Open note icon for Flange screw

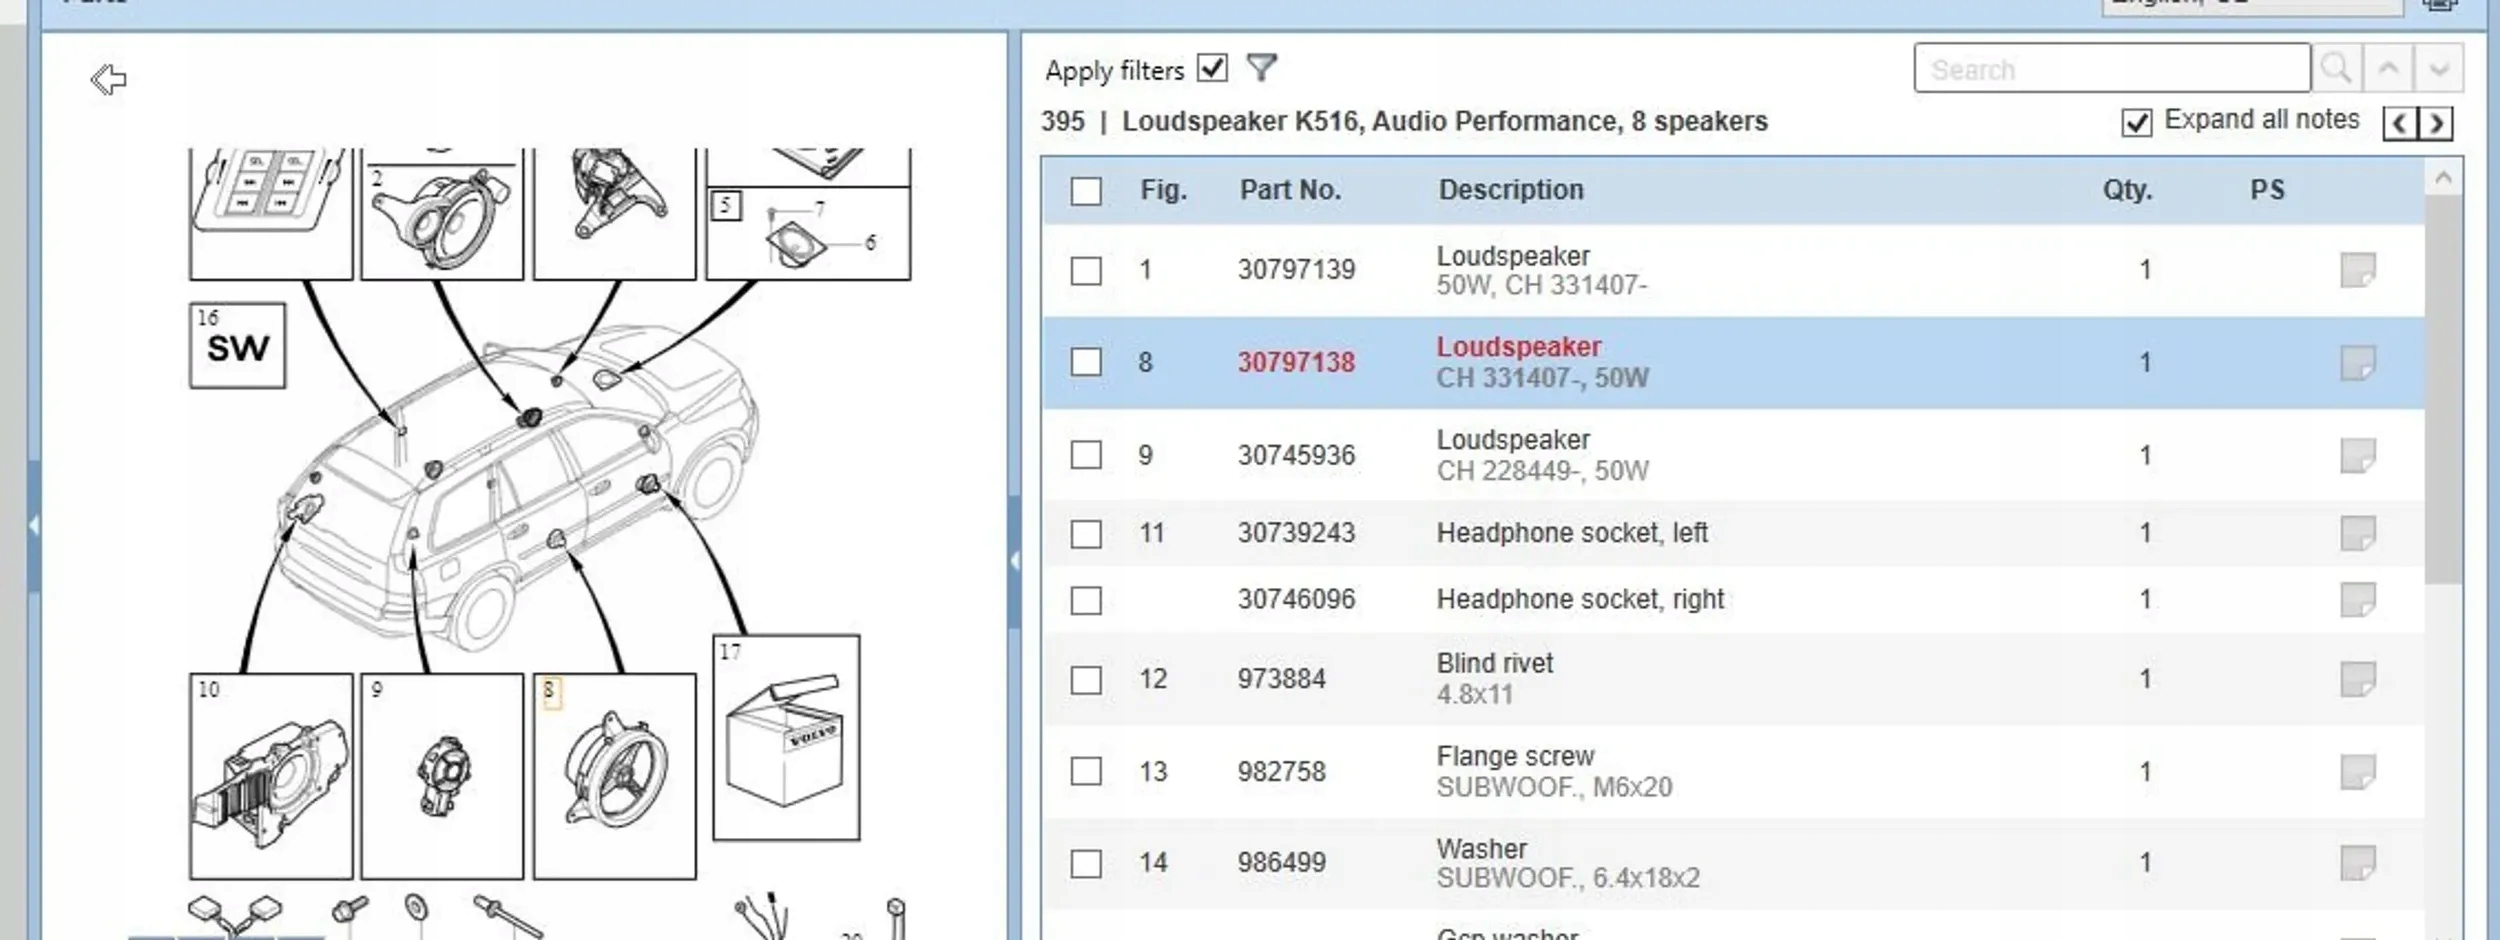click(2358, 772)
